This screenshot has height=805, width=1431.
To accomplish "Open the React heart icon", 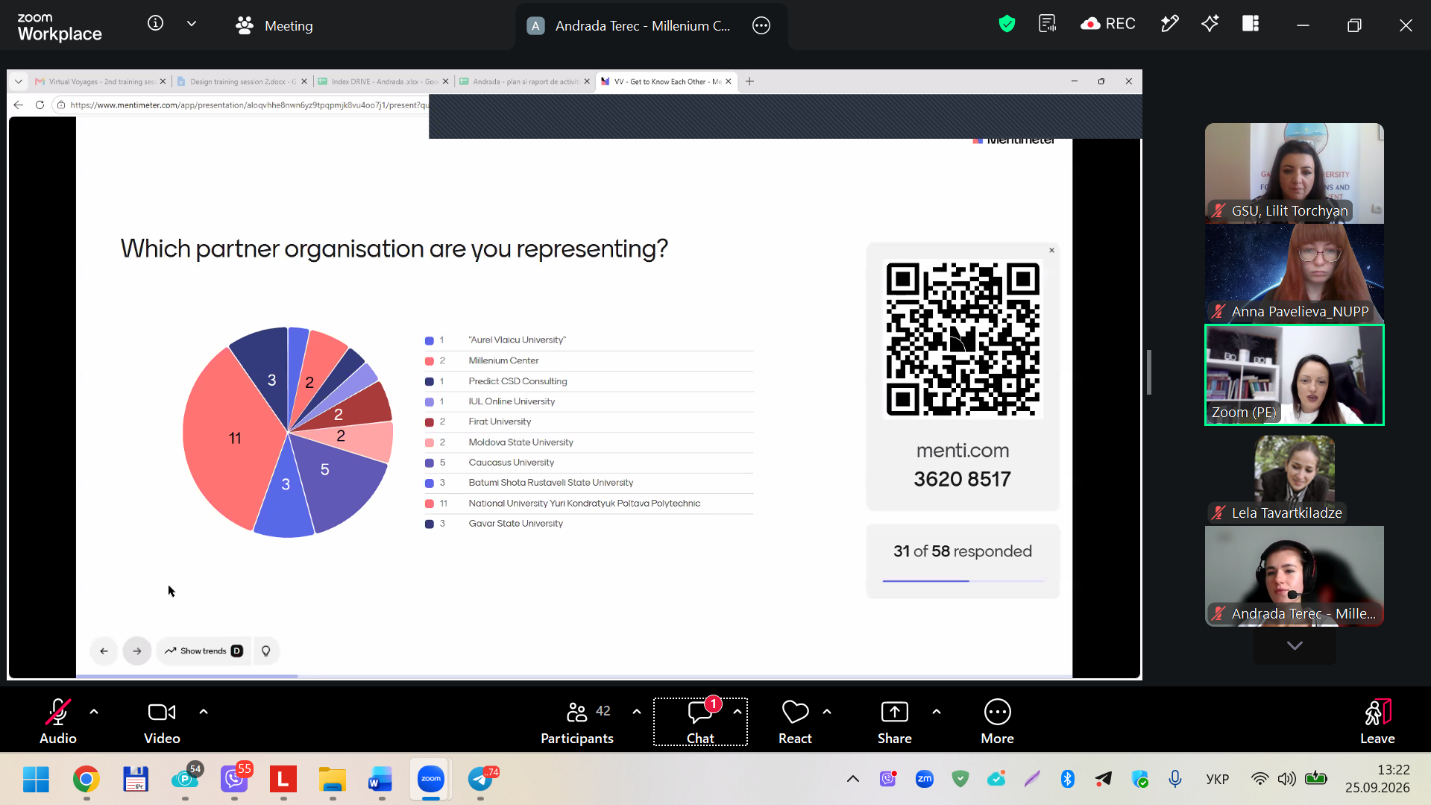I will pos(795,721).
